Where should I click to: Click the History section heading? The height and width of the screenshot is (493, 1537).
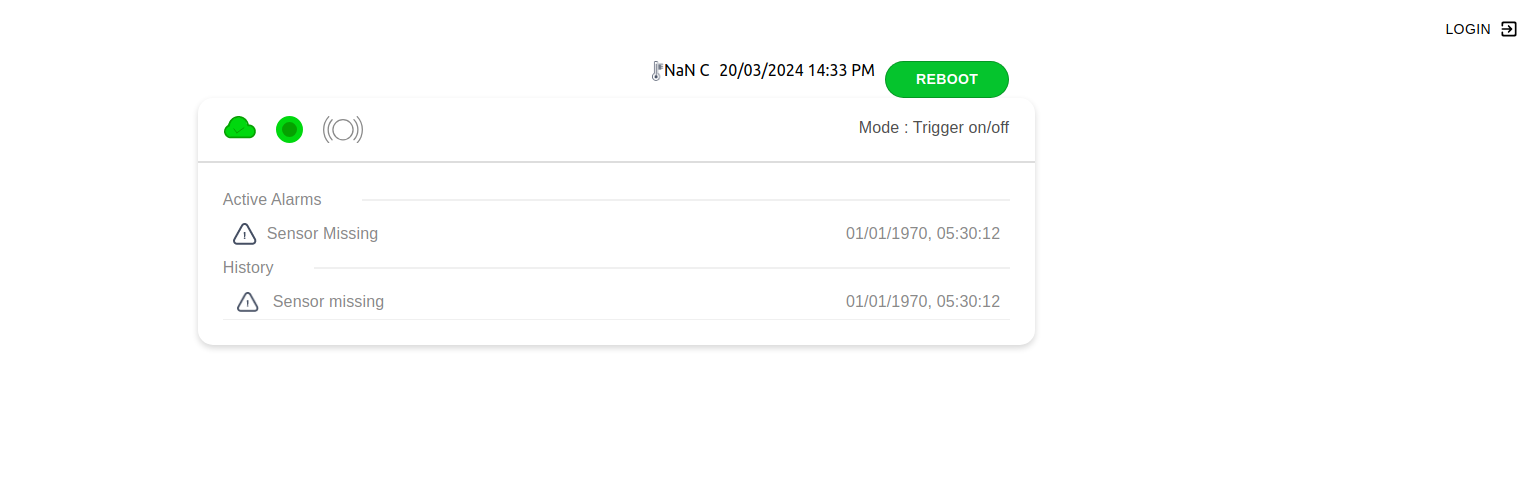tap(248, 268)
